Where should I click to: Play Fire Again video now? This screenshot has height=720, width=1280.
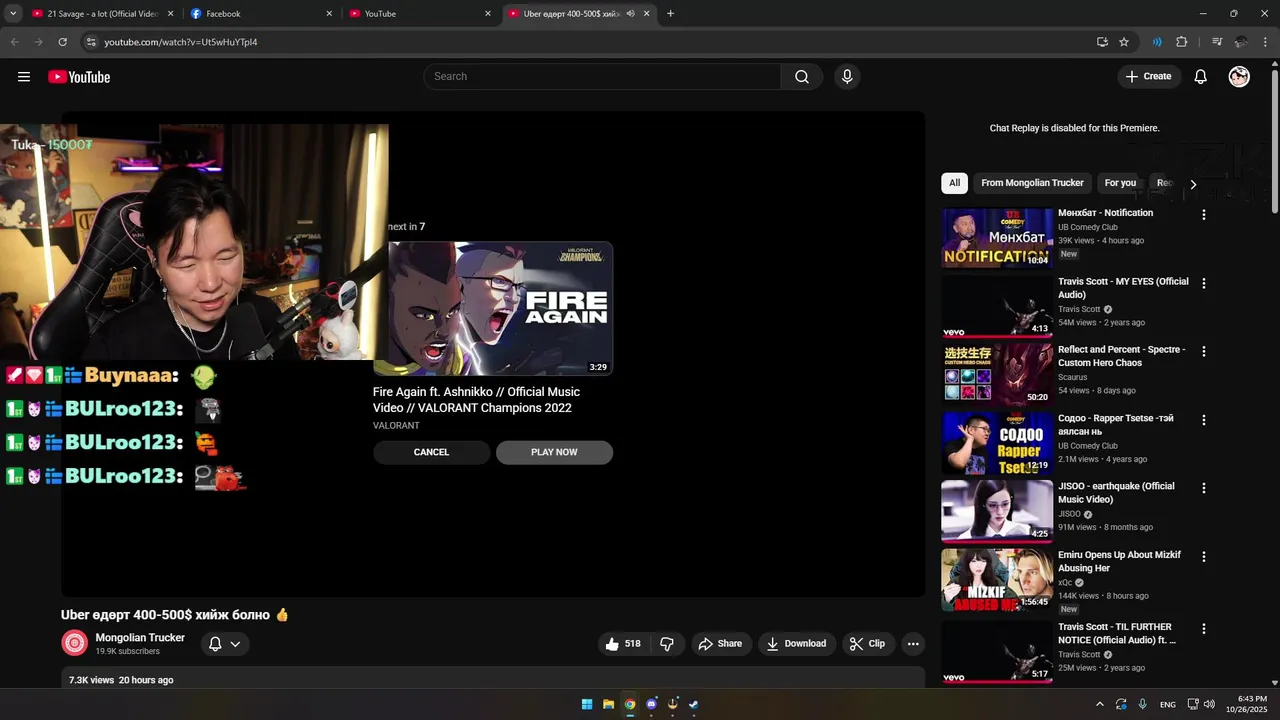tap(554, 452)
